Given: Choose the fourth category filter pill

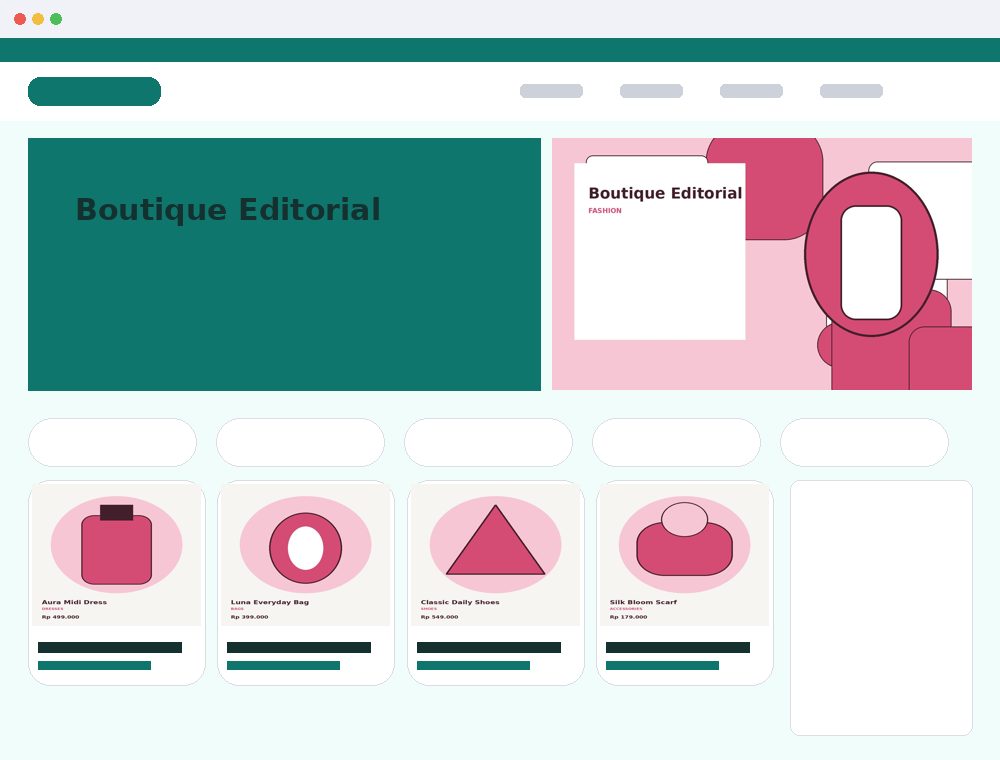Looking at the screenshot, I should pos(677,442).
